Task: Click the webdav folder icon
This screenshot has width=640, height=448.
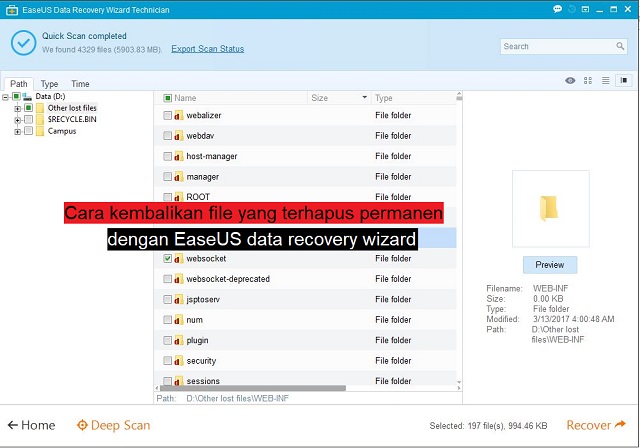Action: tap(178, 136)
